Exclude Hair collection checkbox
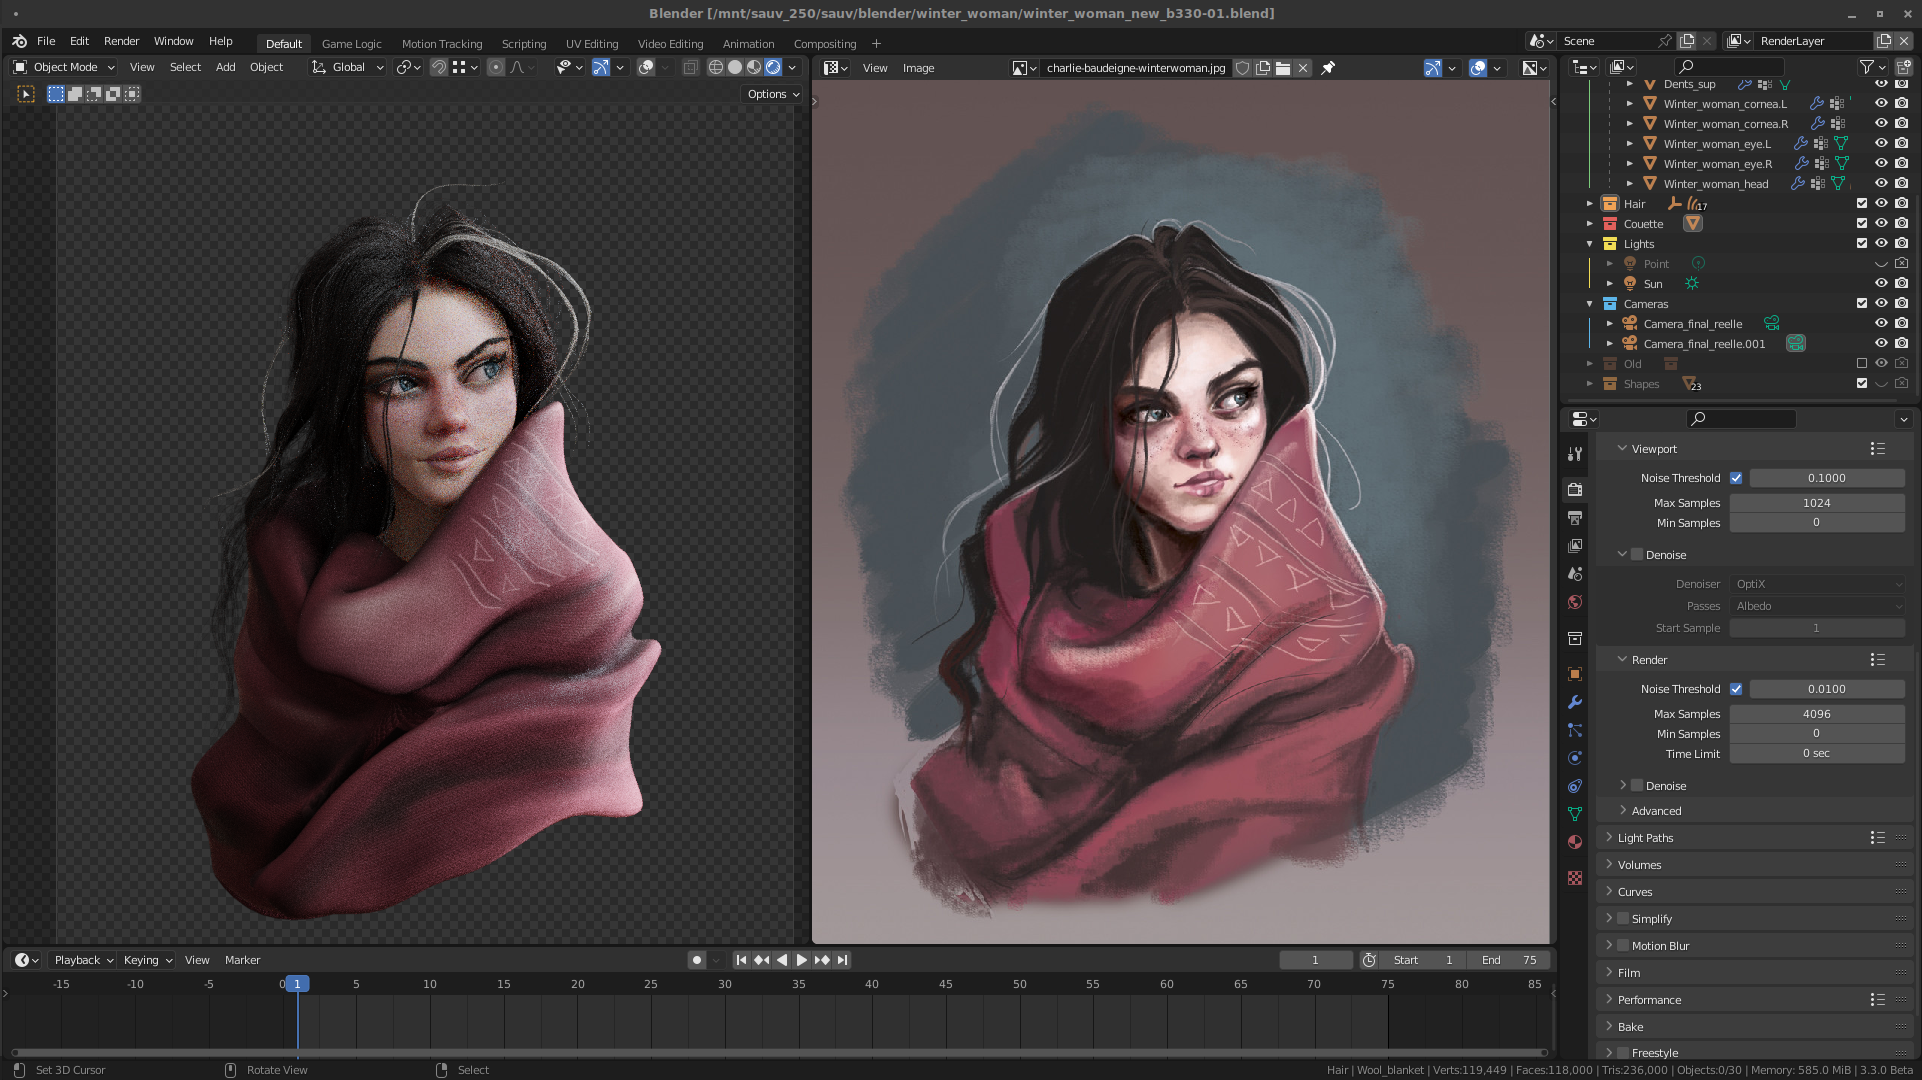Viewport: 1922px width, 1080px height. coord(1862,204)
